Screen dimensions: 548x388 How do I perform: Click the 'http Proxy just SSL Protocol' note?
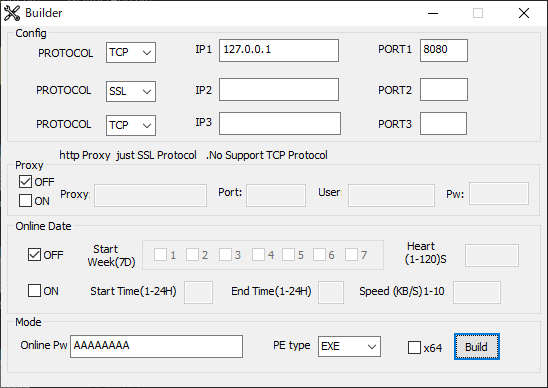(128, 155)
